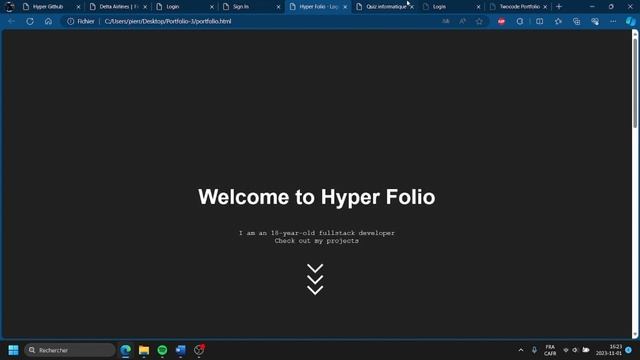
Task: Close the Sign In tab
Action: point(278,7)
